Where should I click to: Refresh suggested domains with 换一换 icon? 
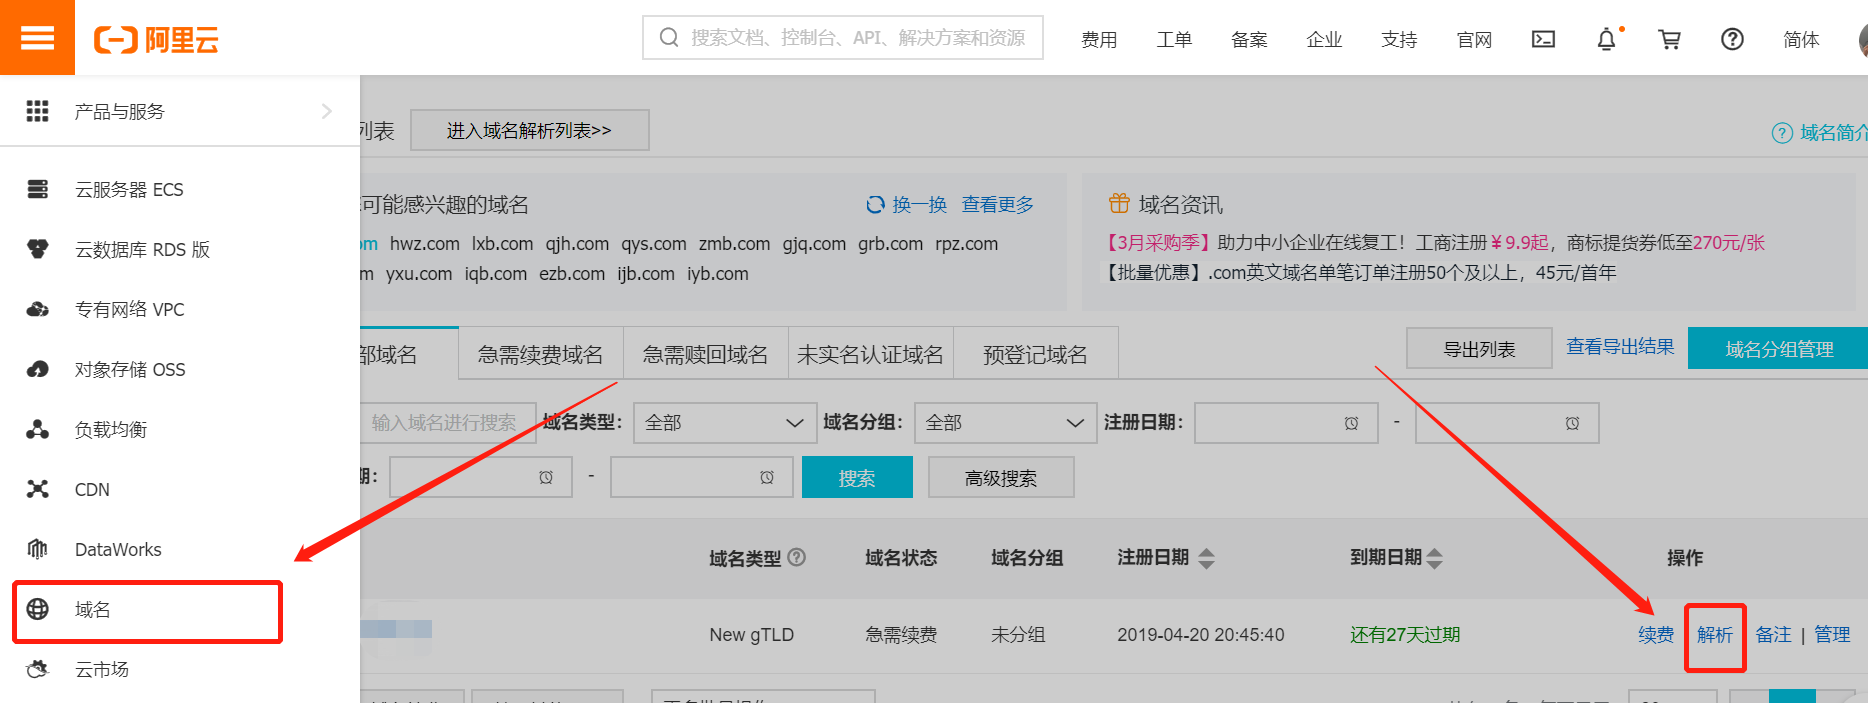pos(875,205)
